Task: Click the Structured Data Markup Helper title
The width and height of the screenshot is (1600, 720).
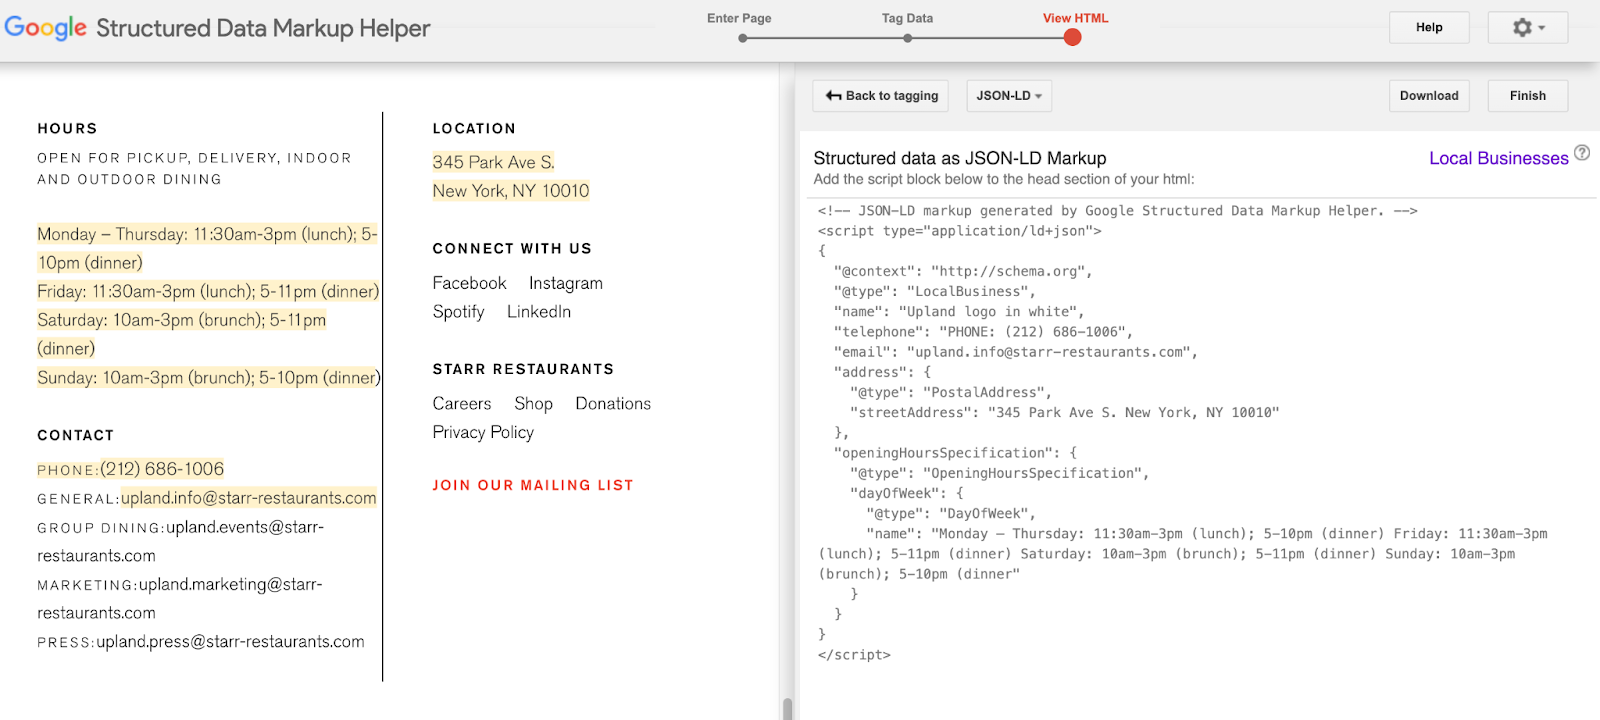Action: pyautogui.click(x=263, y=28)
